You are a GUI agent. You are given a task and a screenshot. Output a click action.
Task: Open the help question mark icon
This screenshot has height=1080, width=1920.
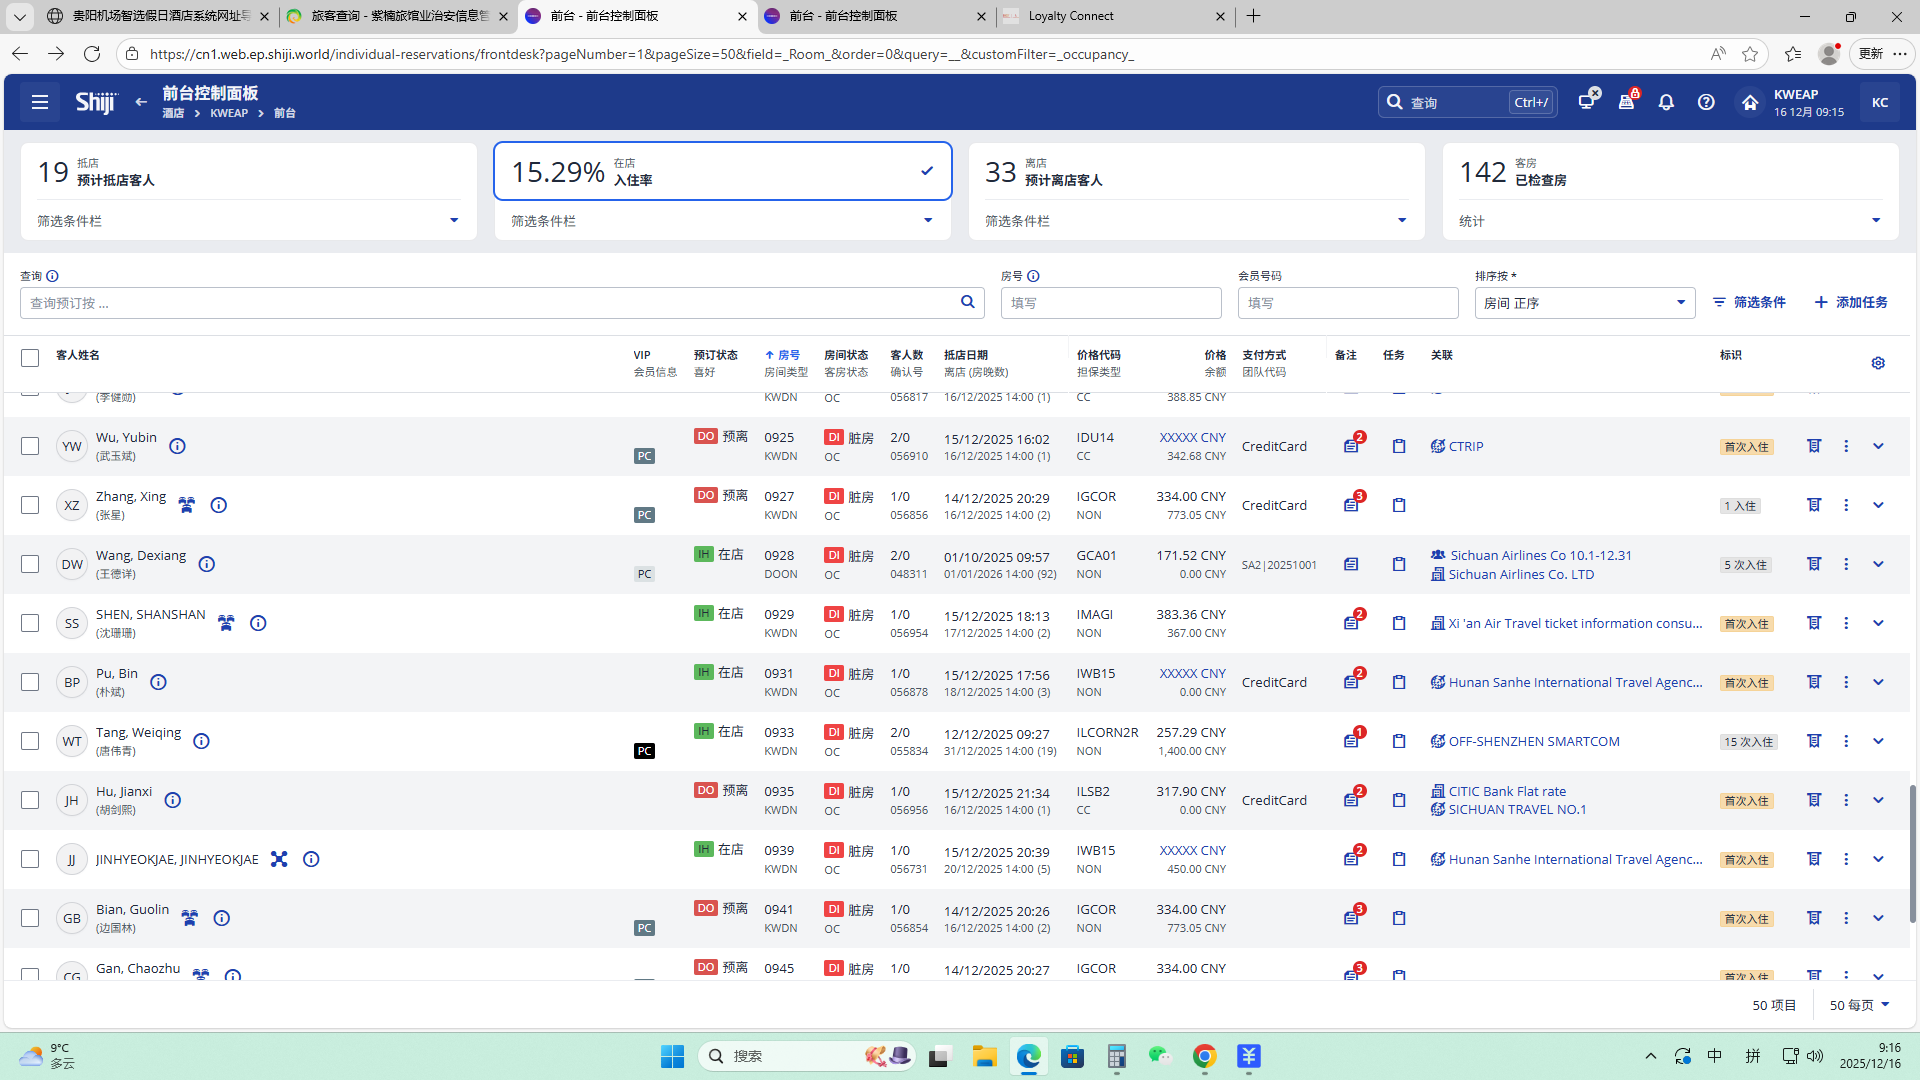tap(1706, 102)
